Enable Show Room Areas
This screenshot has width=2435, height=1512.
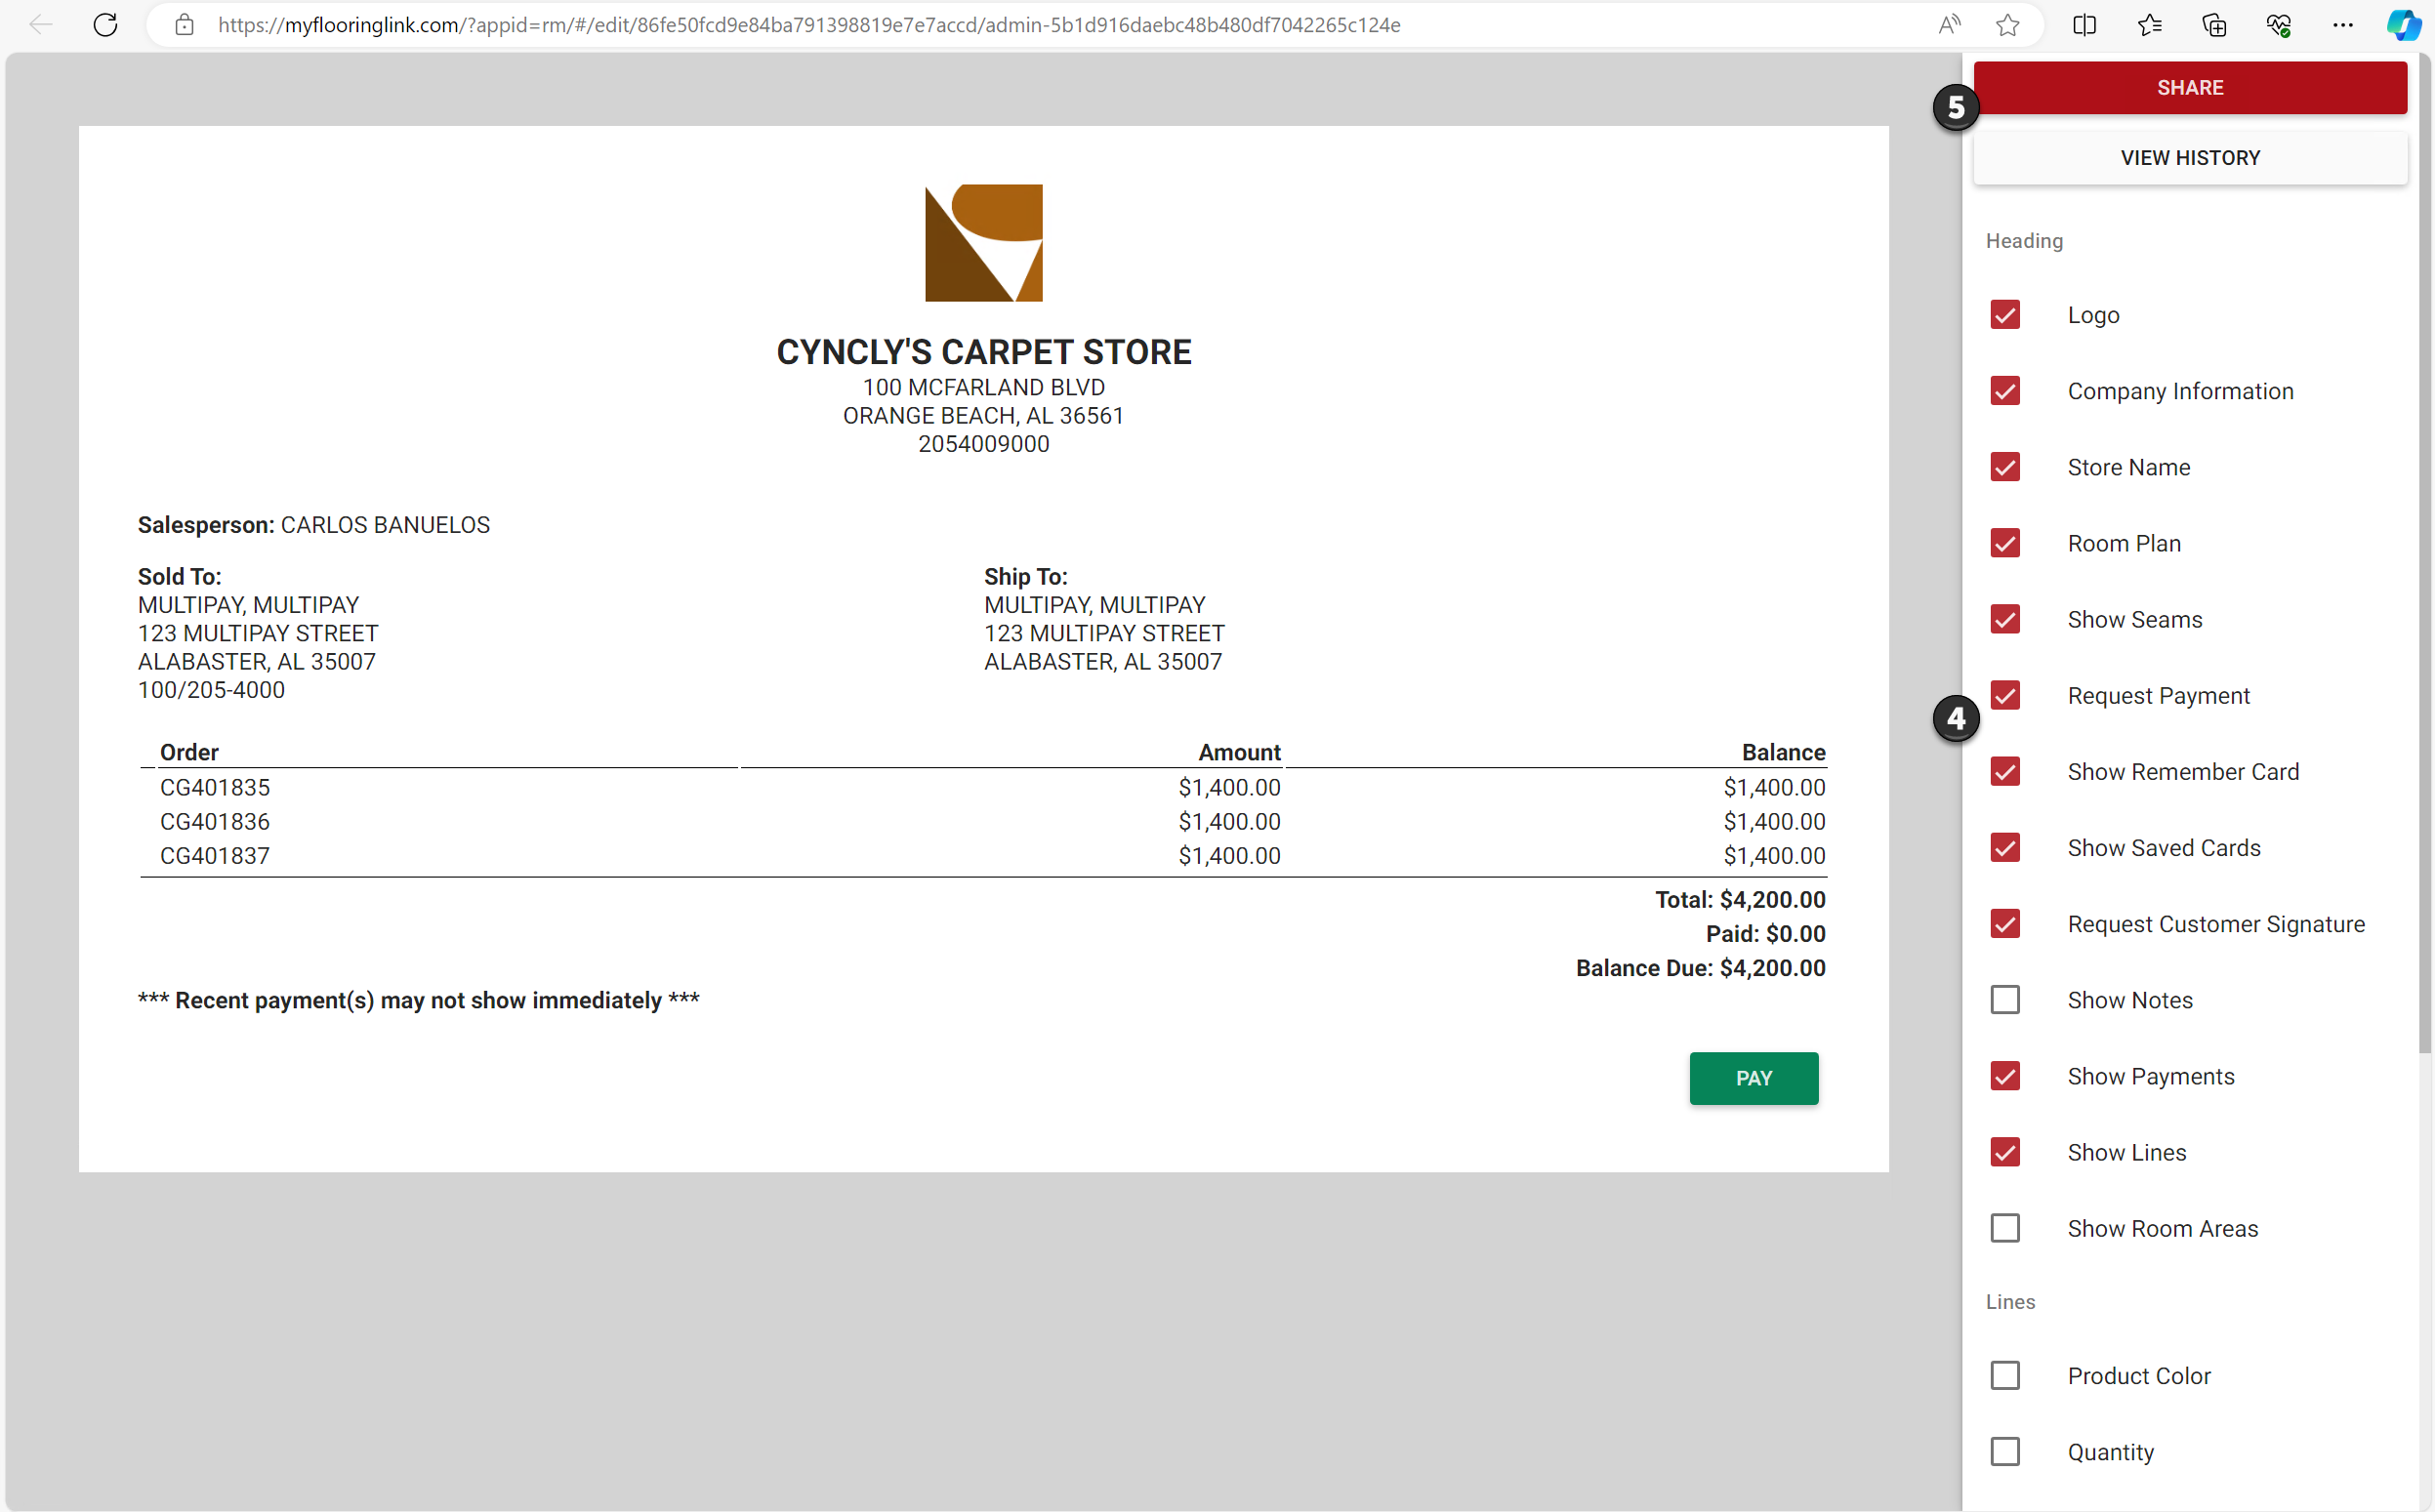[x=2006, y=1227]
